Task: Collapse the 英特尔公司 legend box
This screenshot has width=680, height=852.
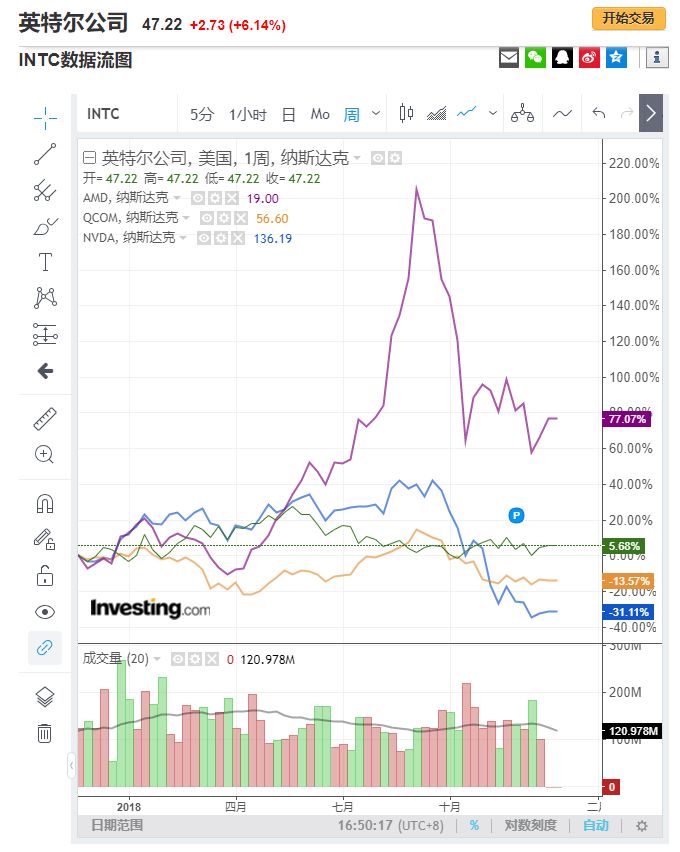Action: pos(89,158)
